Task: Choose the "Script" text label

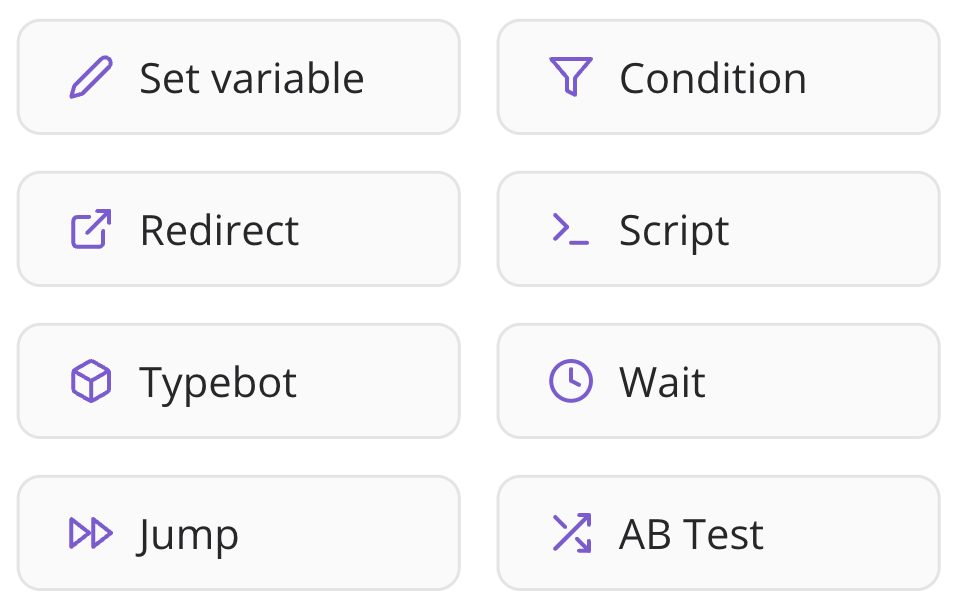Action: pos(674,230)
